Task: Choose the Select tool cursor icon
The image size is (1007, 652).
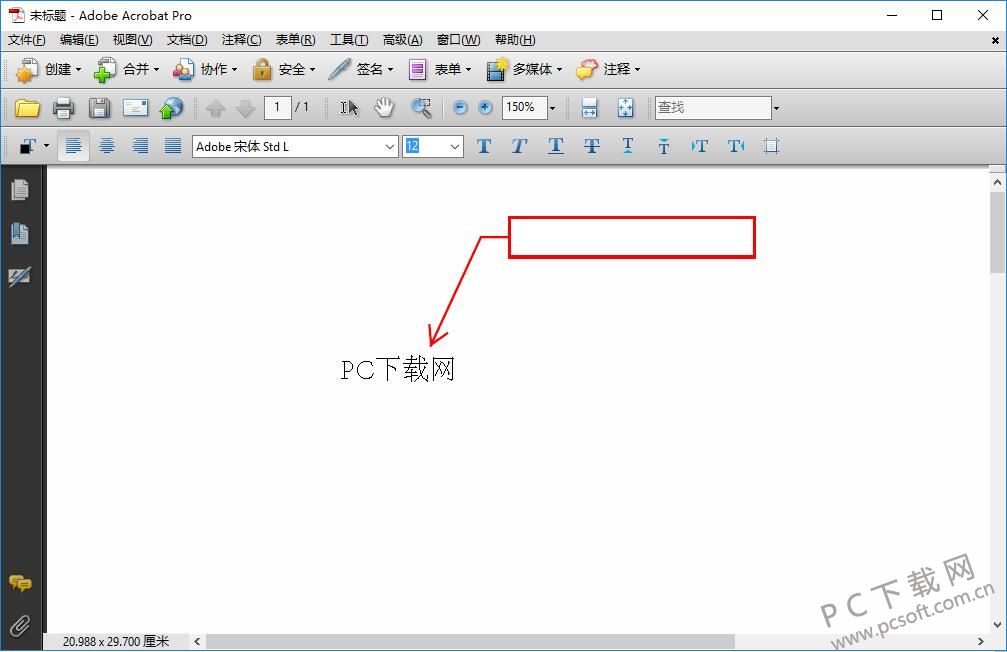Action: click(x=349, y=107)
